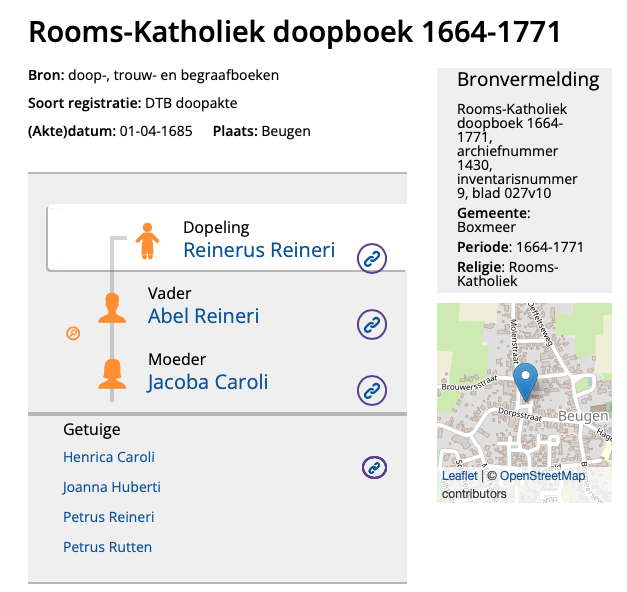Click the orange child Dopeling icon
The image size is (627, 592).
(148, 241)
